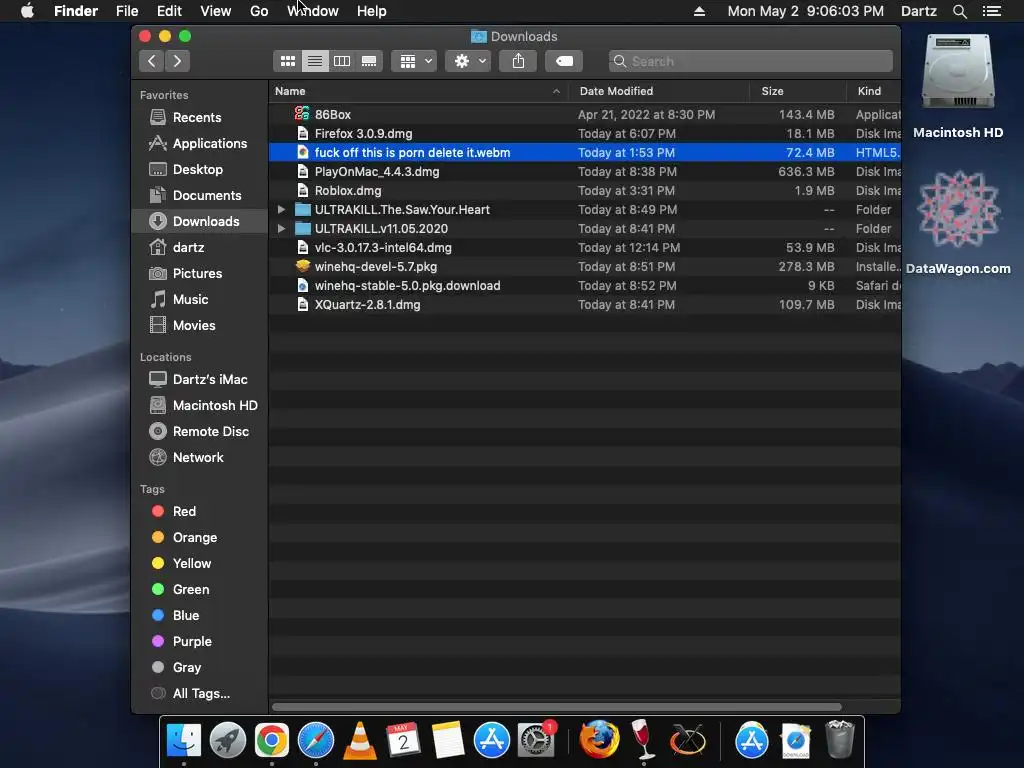Filter by the Red tag
1024x768 pixels.
click(x=199, y=511)
